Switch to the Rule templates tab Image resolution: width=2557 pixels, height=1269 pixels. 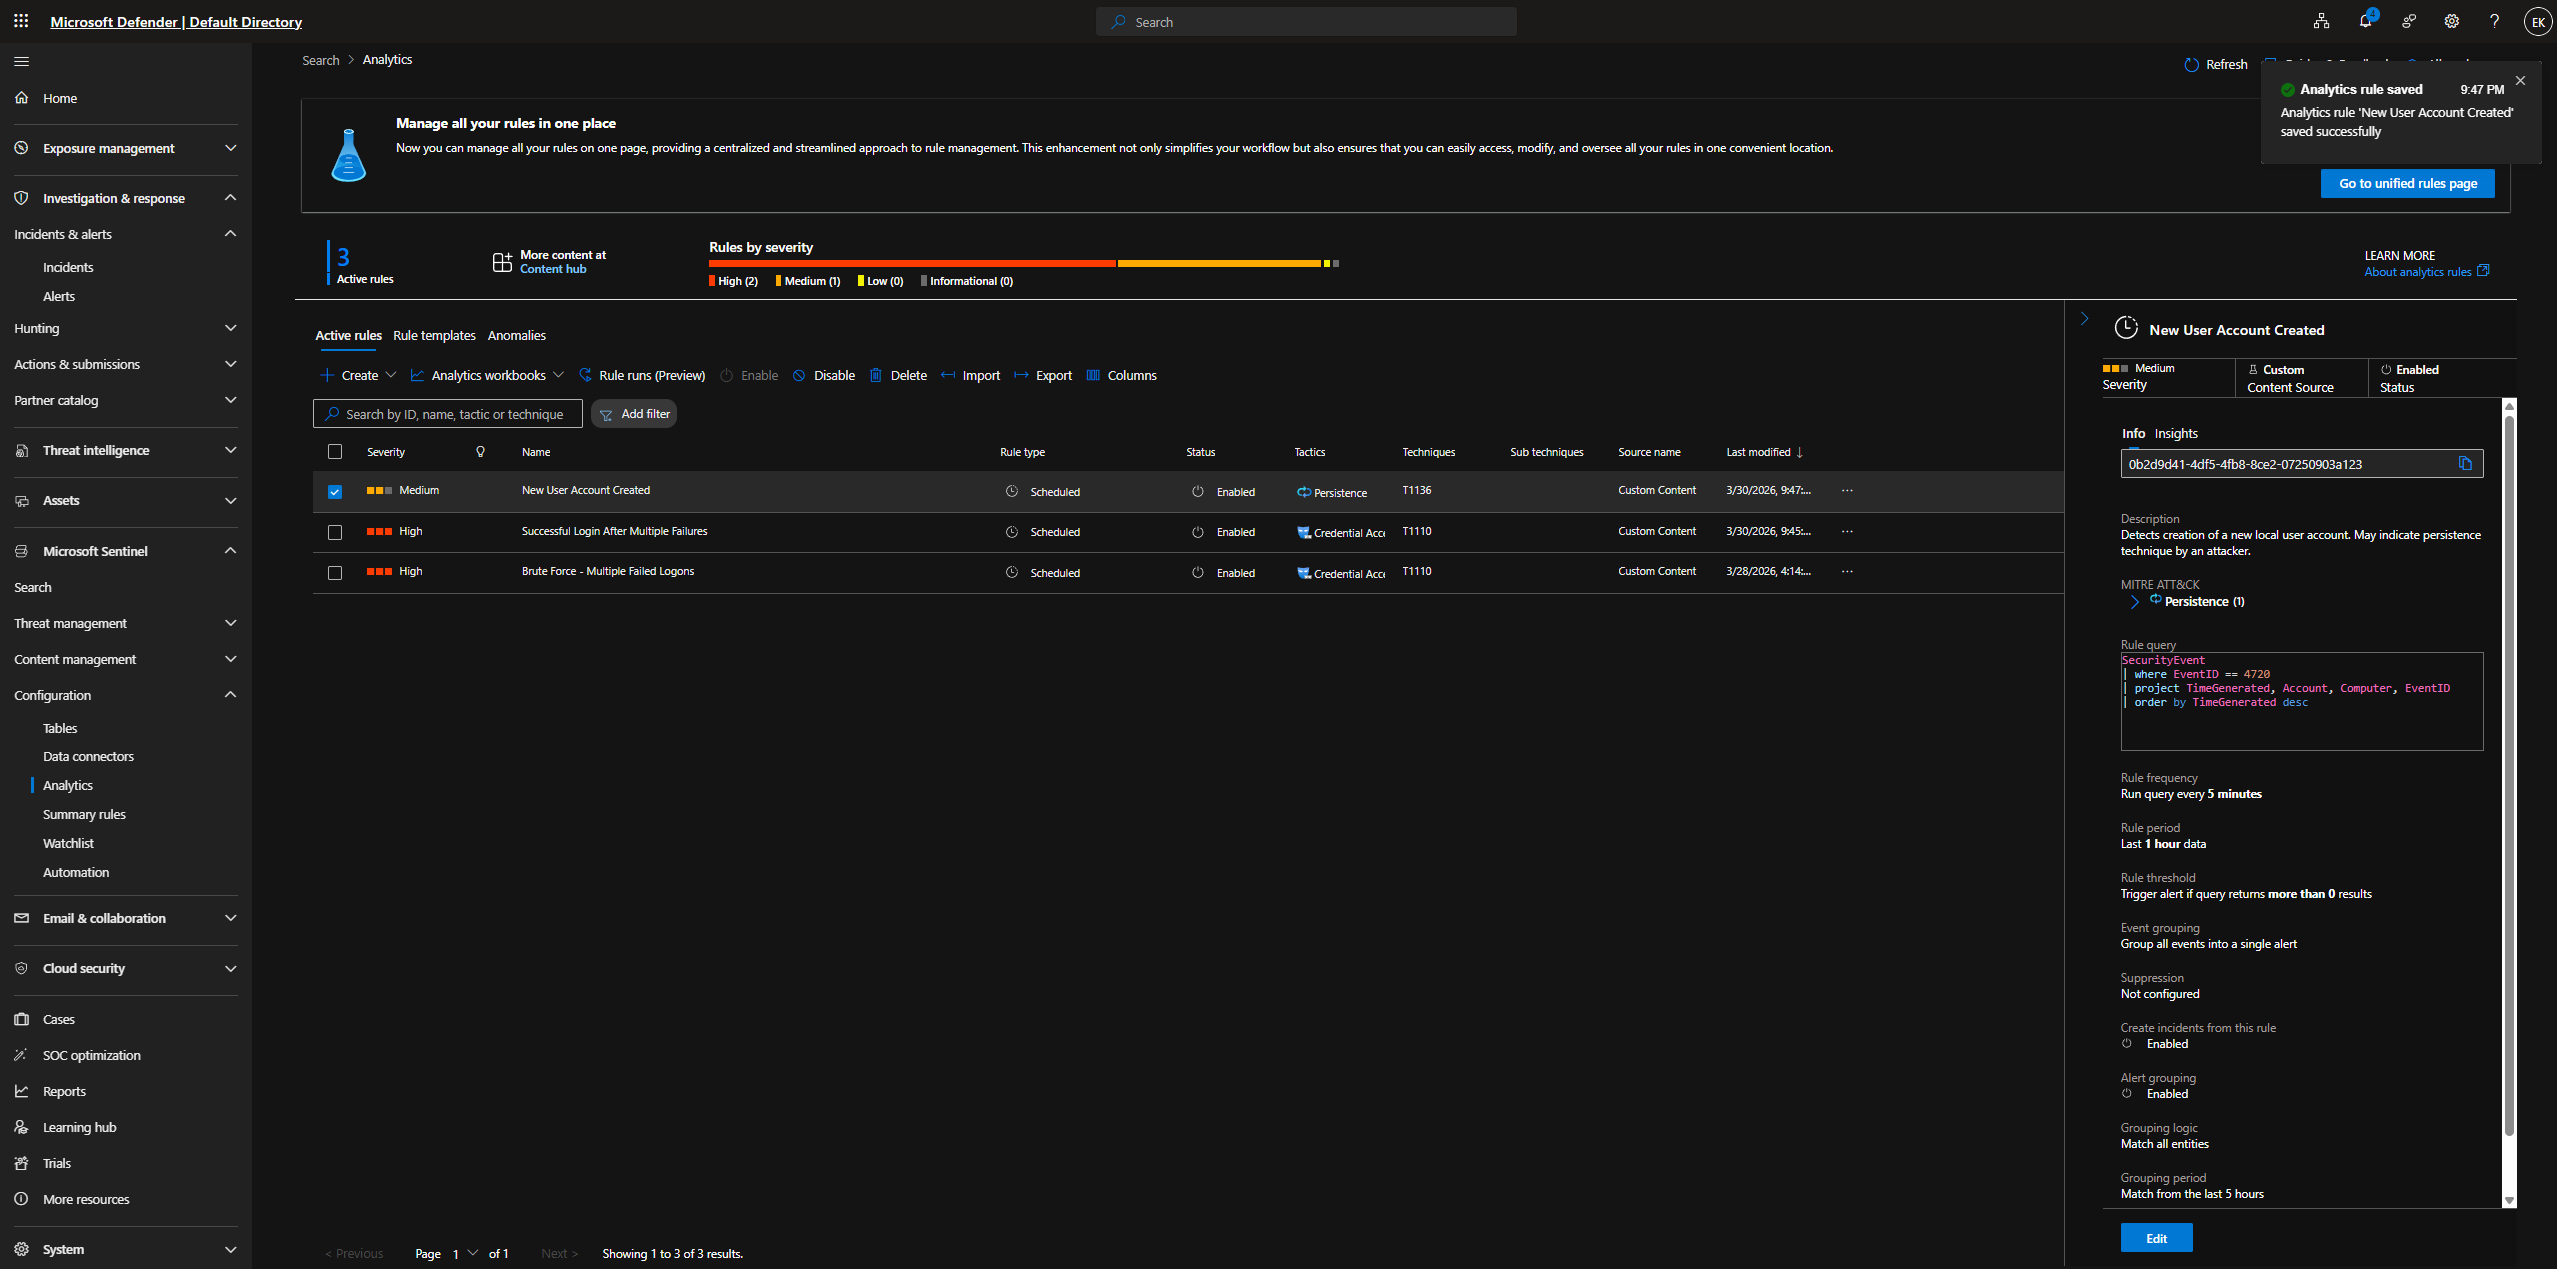click(x=434, y=335)
